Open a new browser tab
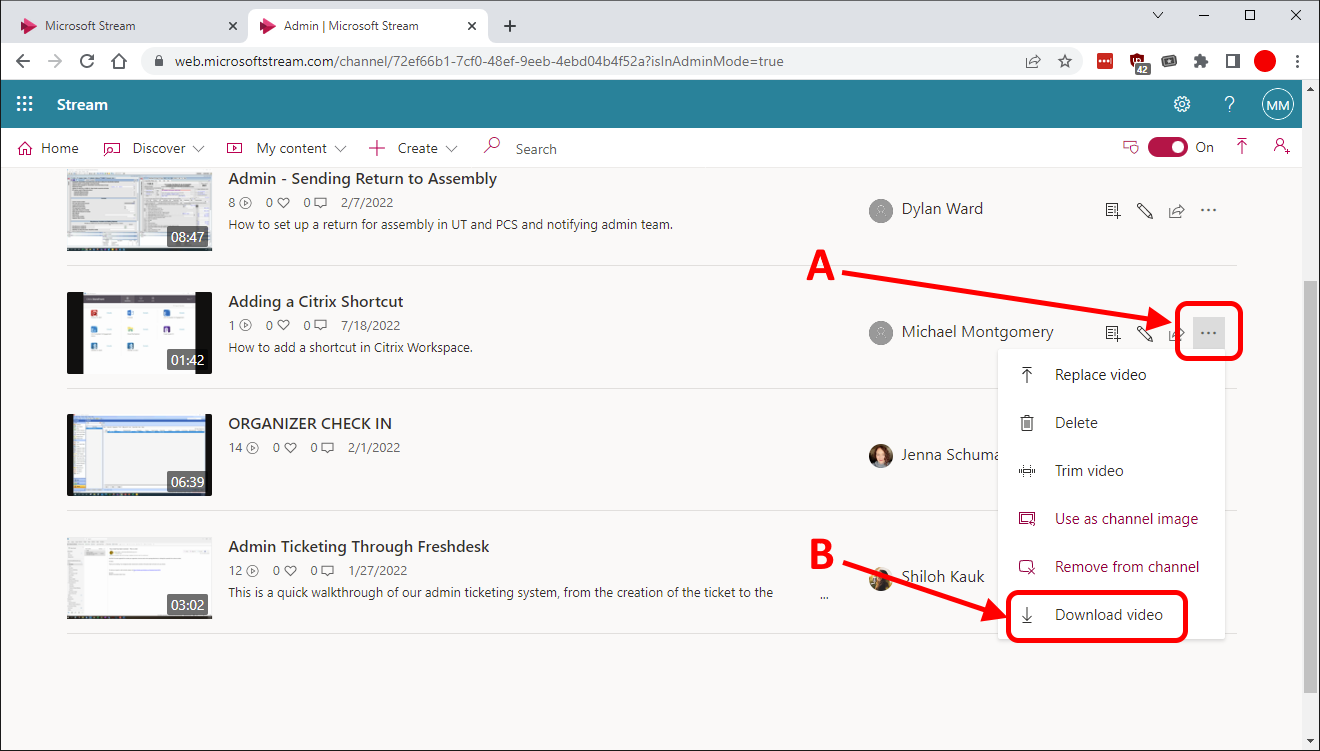The image size is (1320, 751). click(x=510, y=26)
